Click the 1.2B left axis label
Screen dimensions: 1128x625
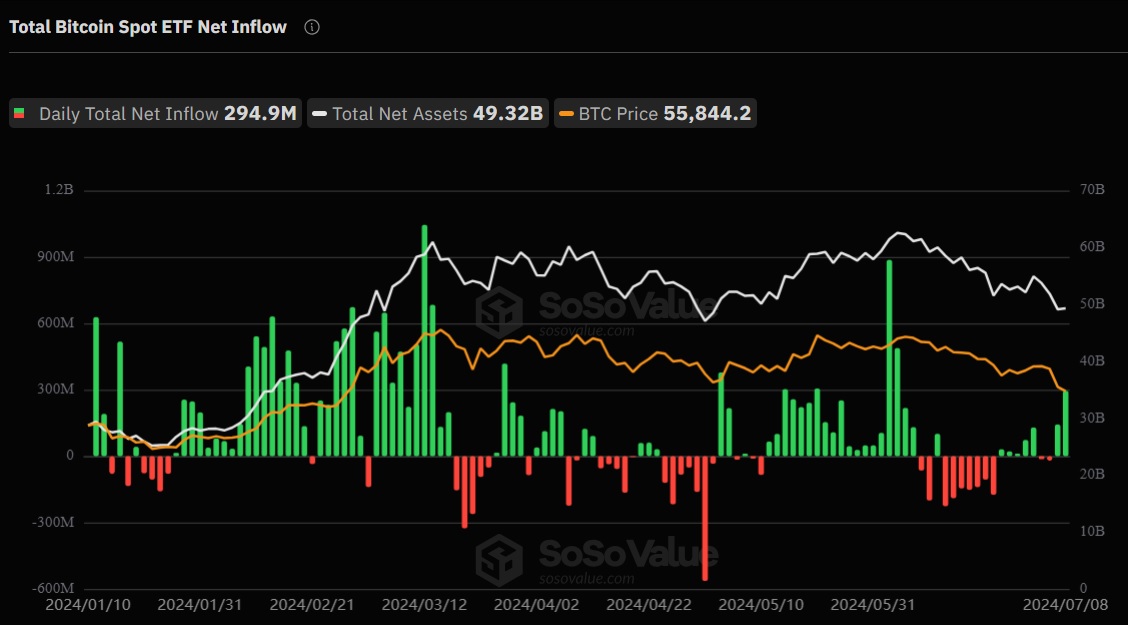(x=59, y=189)
